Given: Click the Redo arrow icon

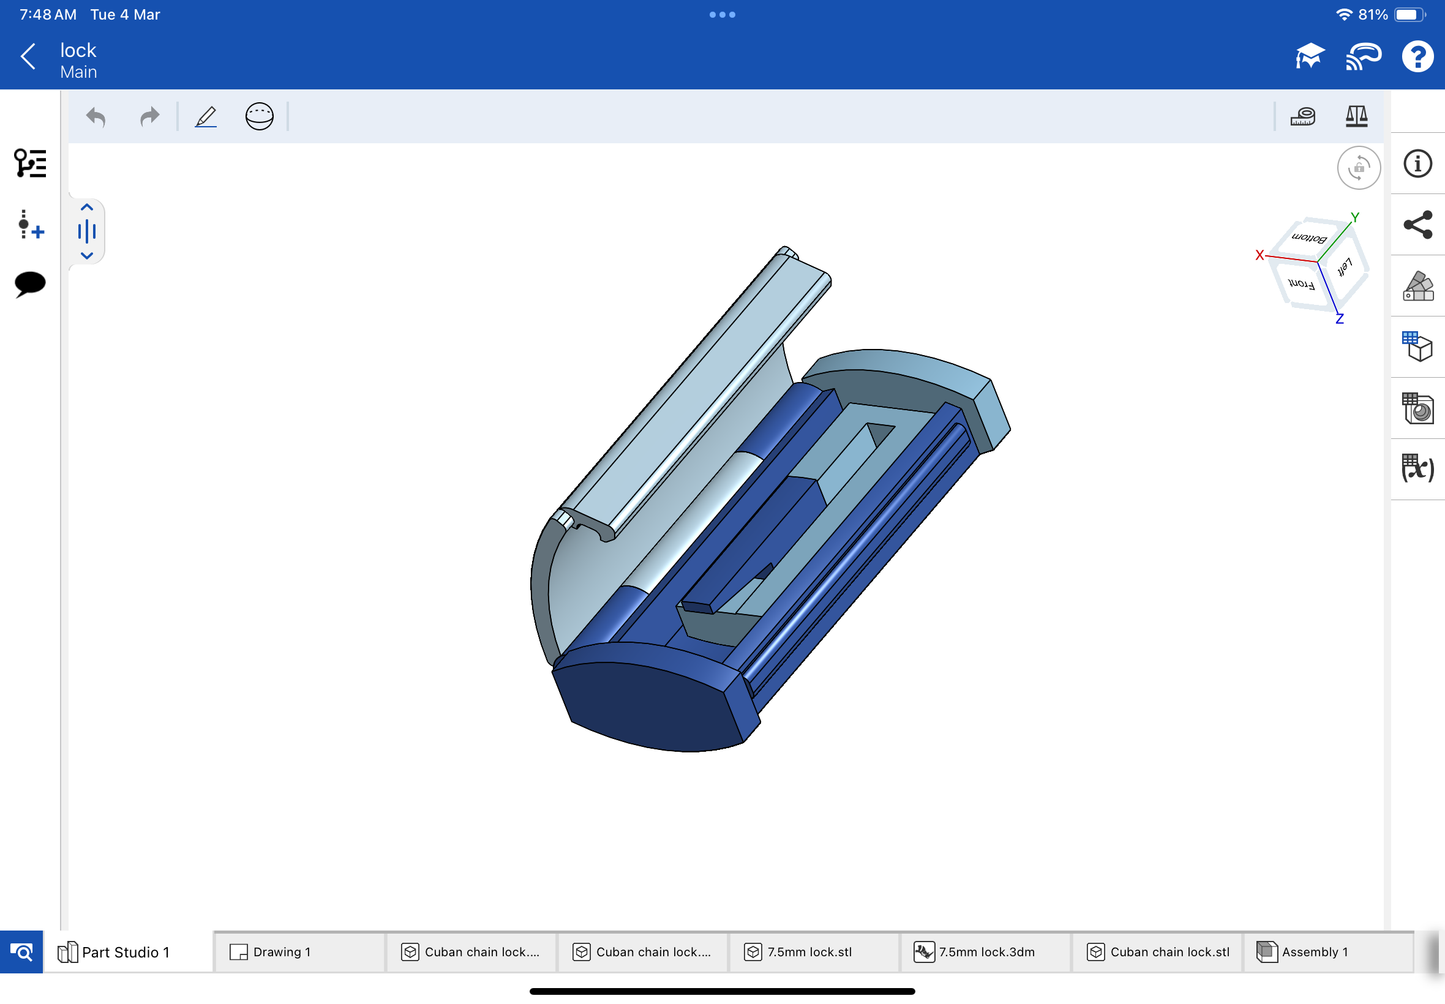Looking at the screenshot, I should pyautogui.click(x=149, y=117).
